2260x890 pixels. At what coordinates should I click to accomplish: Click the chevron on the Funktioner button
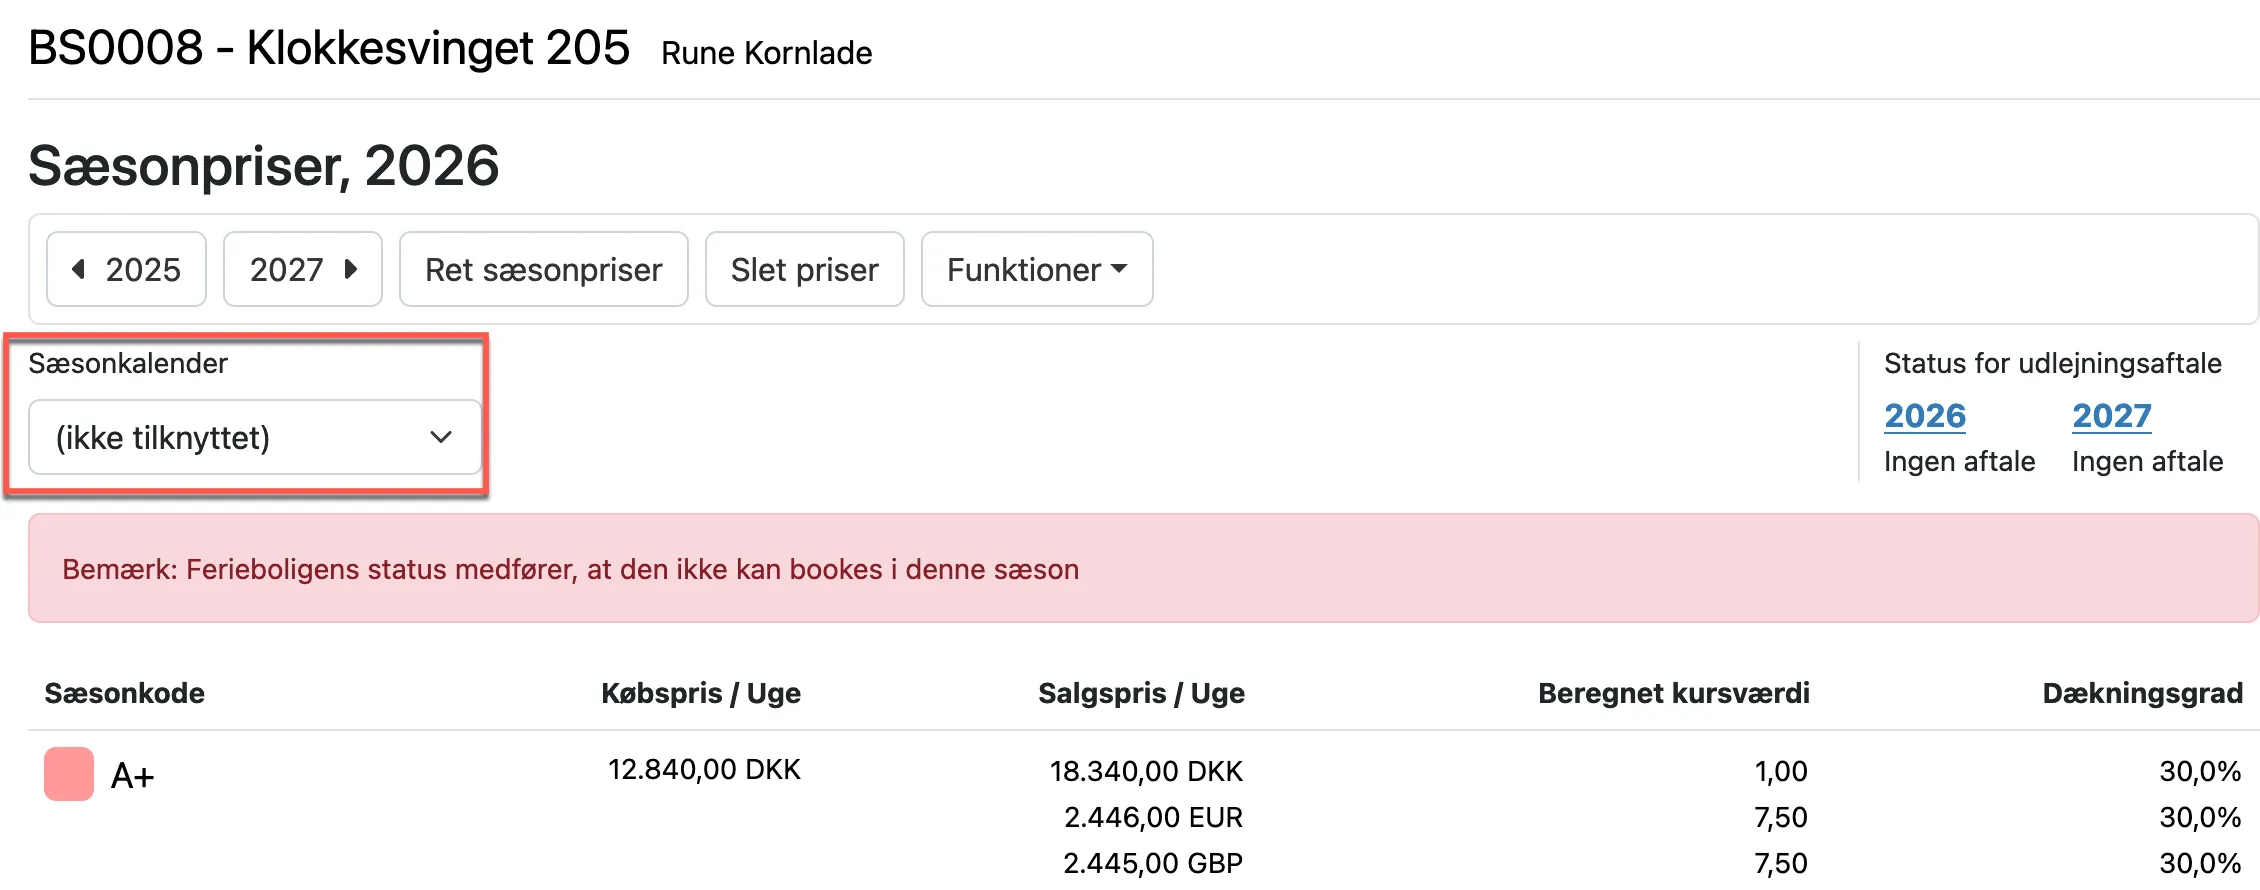1121,268
